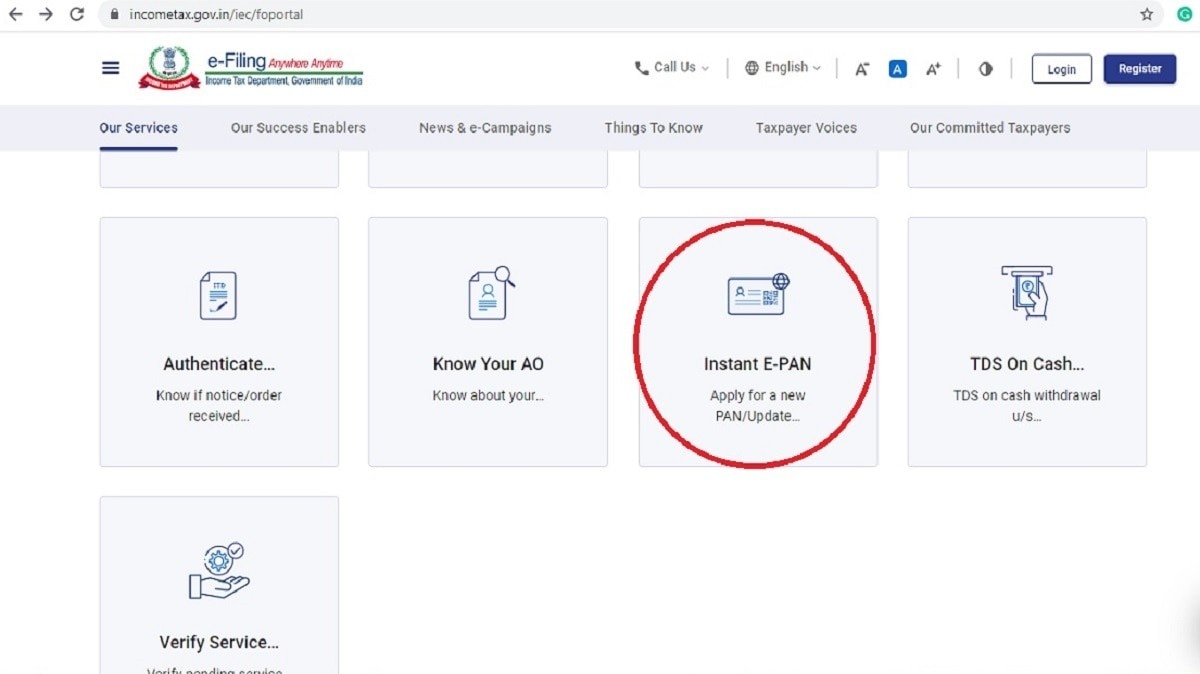Click the Login button
Viewport: 1200px width, 674px height.
1061,69
